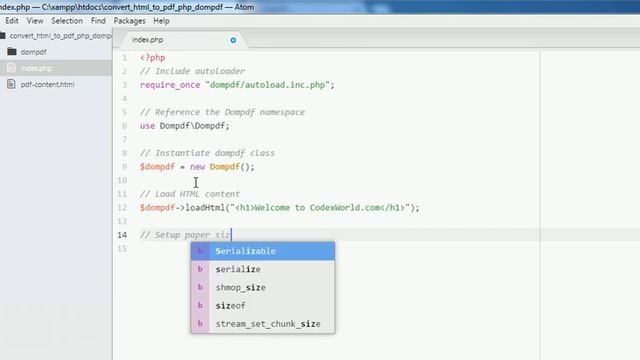The image size is (640, 360).
Task: Click the require_once keyword
Action: pos(170,85)
